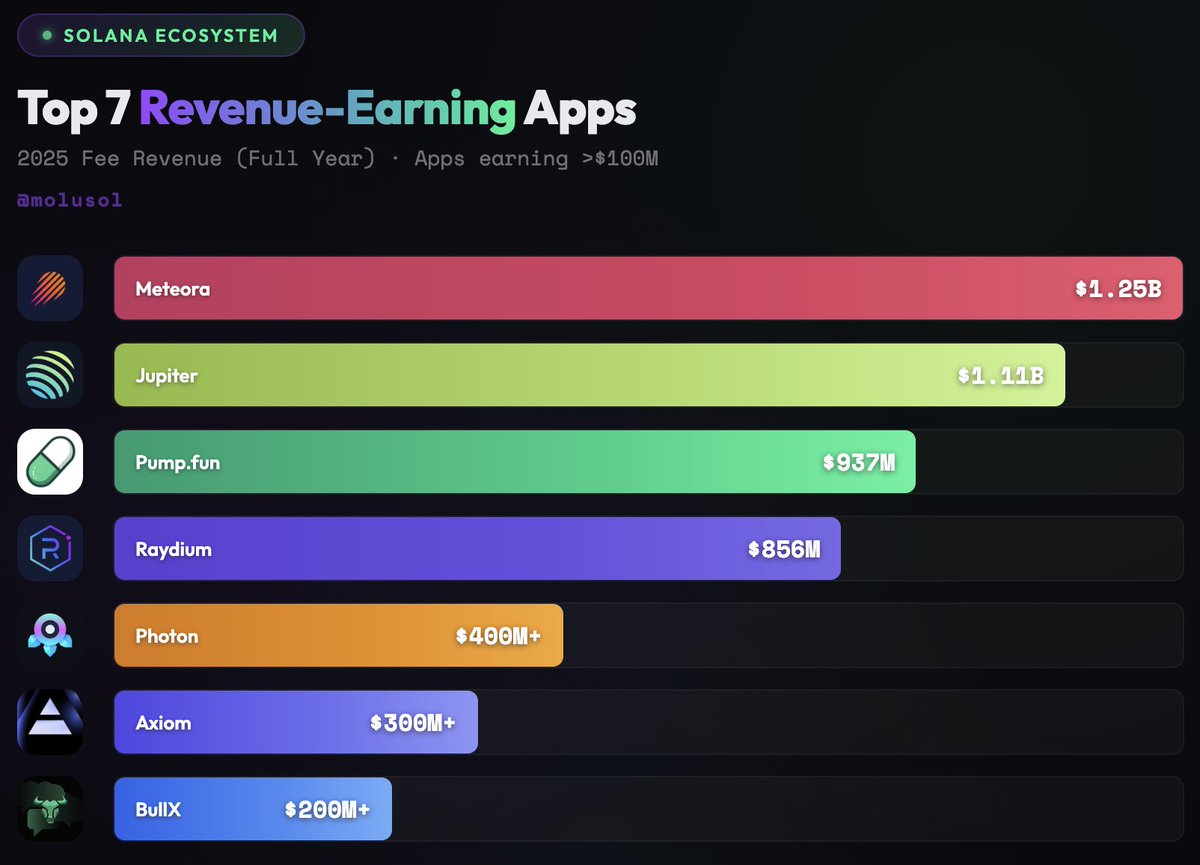This screenshot has height=865, width=1200.
Task: Select the Solana Ecosystem badge
Action: [161, 36]
